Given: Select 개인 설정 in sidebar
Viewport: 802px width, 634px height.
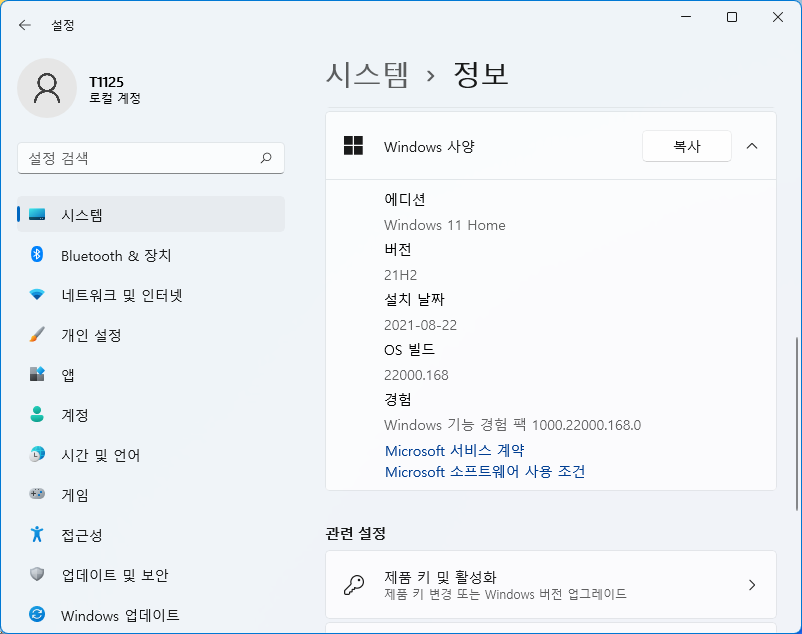Looking at the screenshot, I should (x=151, y=335).
